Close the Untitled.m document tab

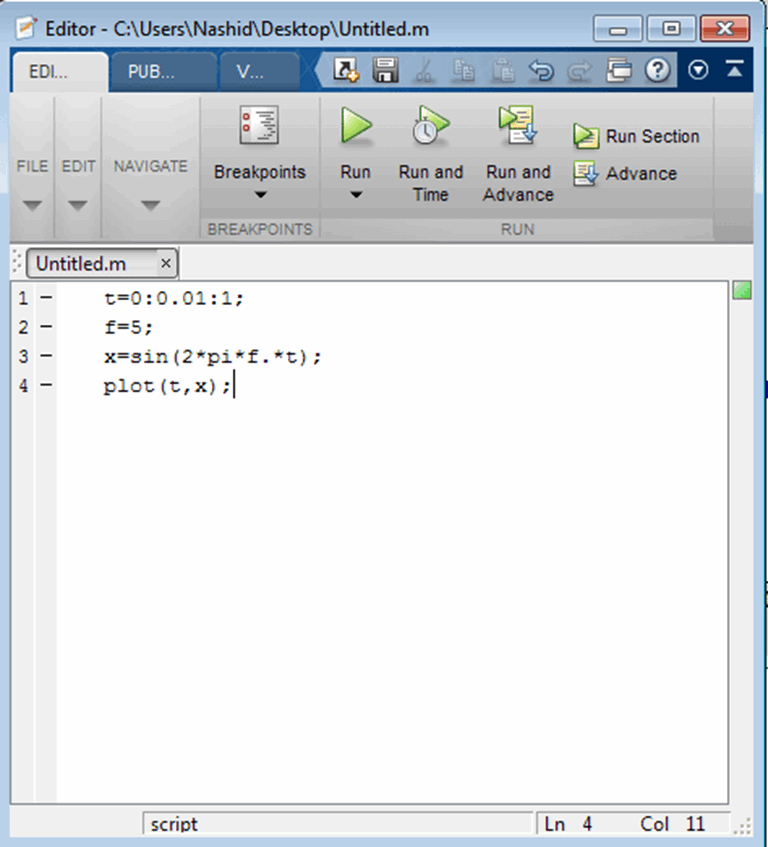click(x=166, y=263)
